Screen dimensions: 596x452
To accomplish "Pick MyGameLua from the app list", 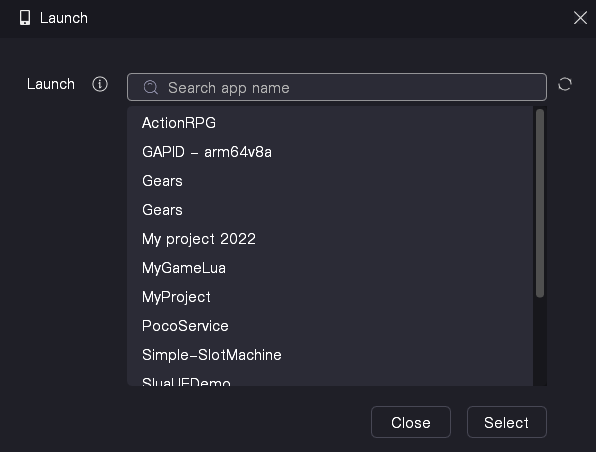I will pos(330,268).
